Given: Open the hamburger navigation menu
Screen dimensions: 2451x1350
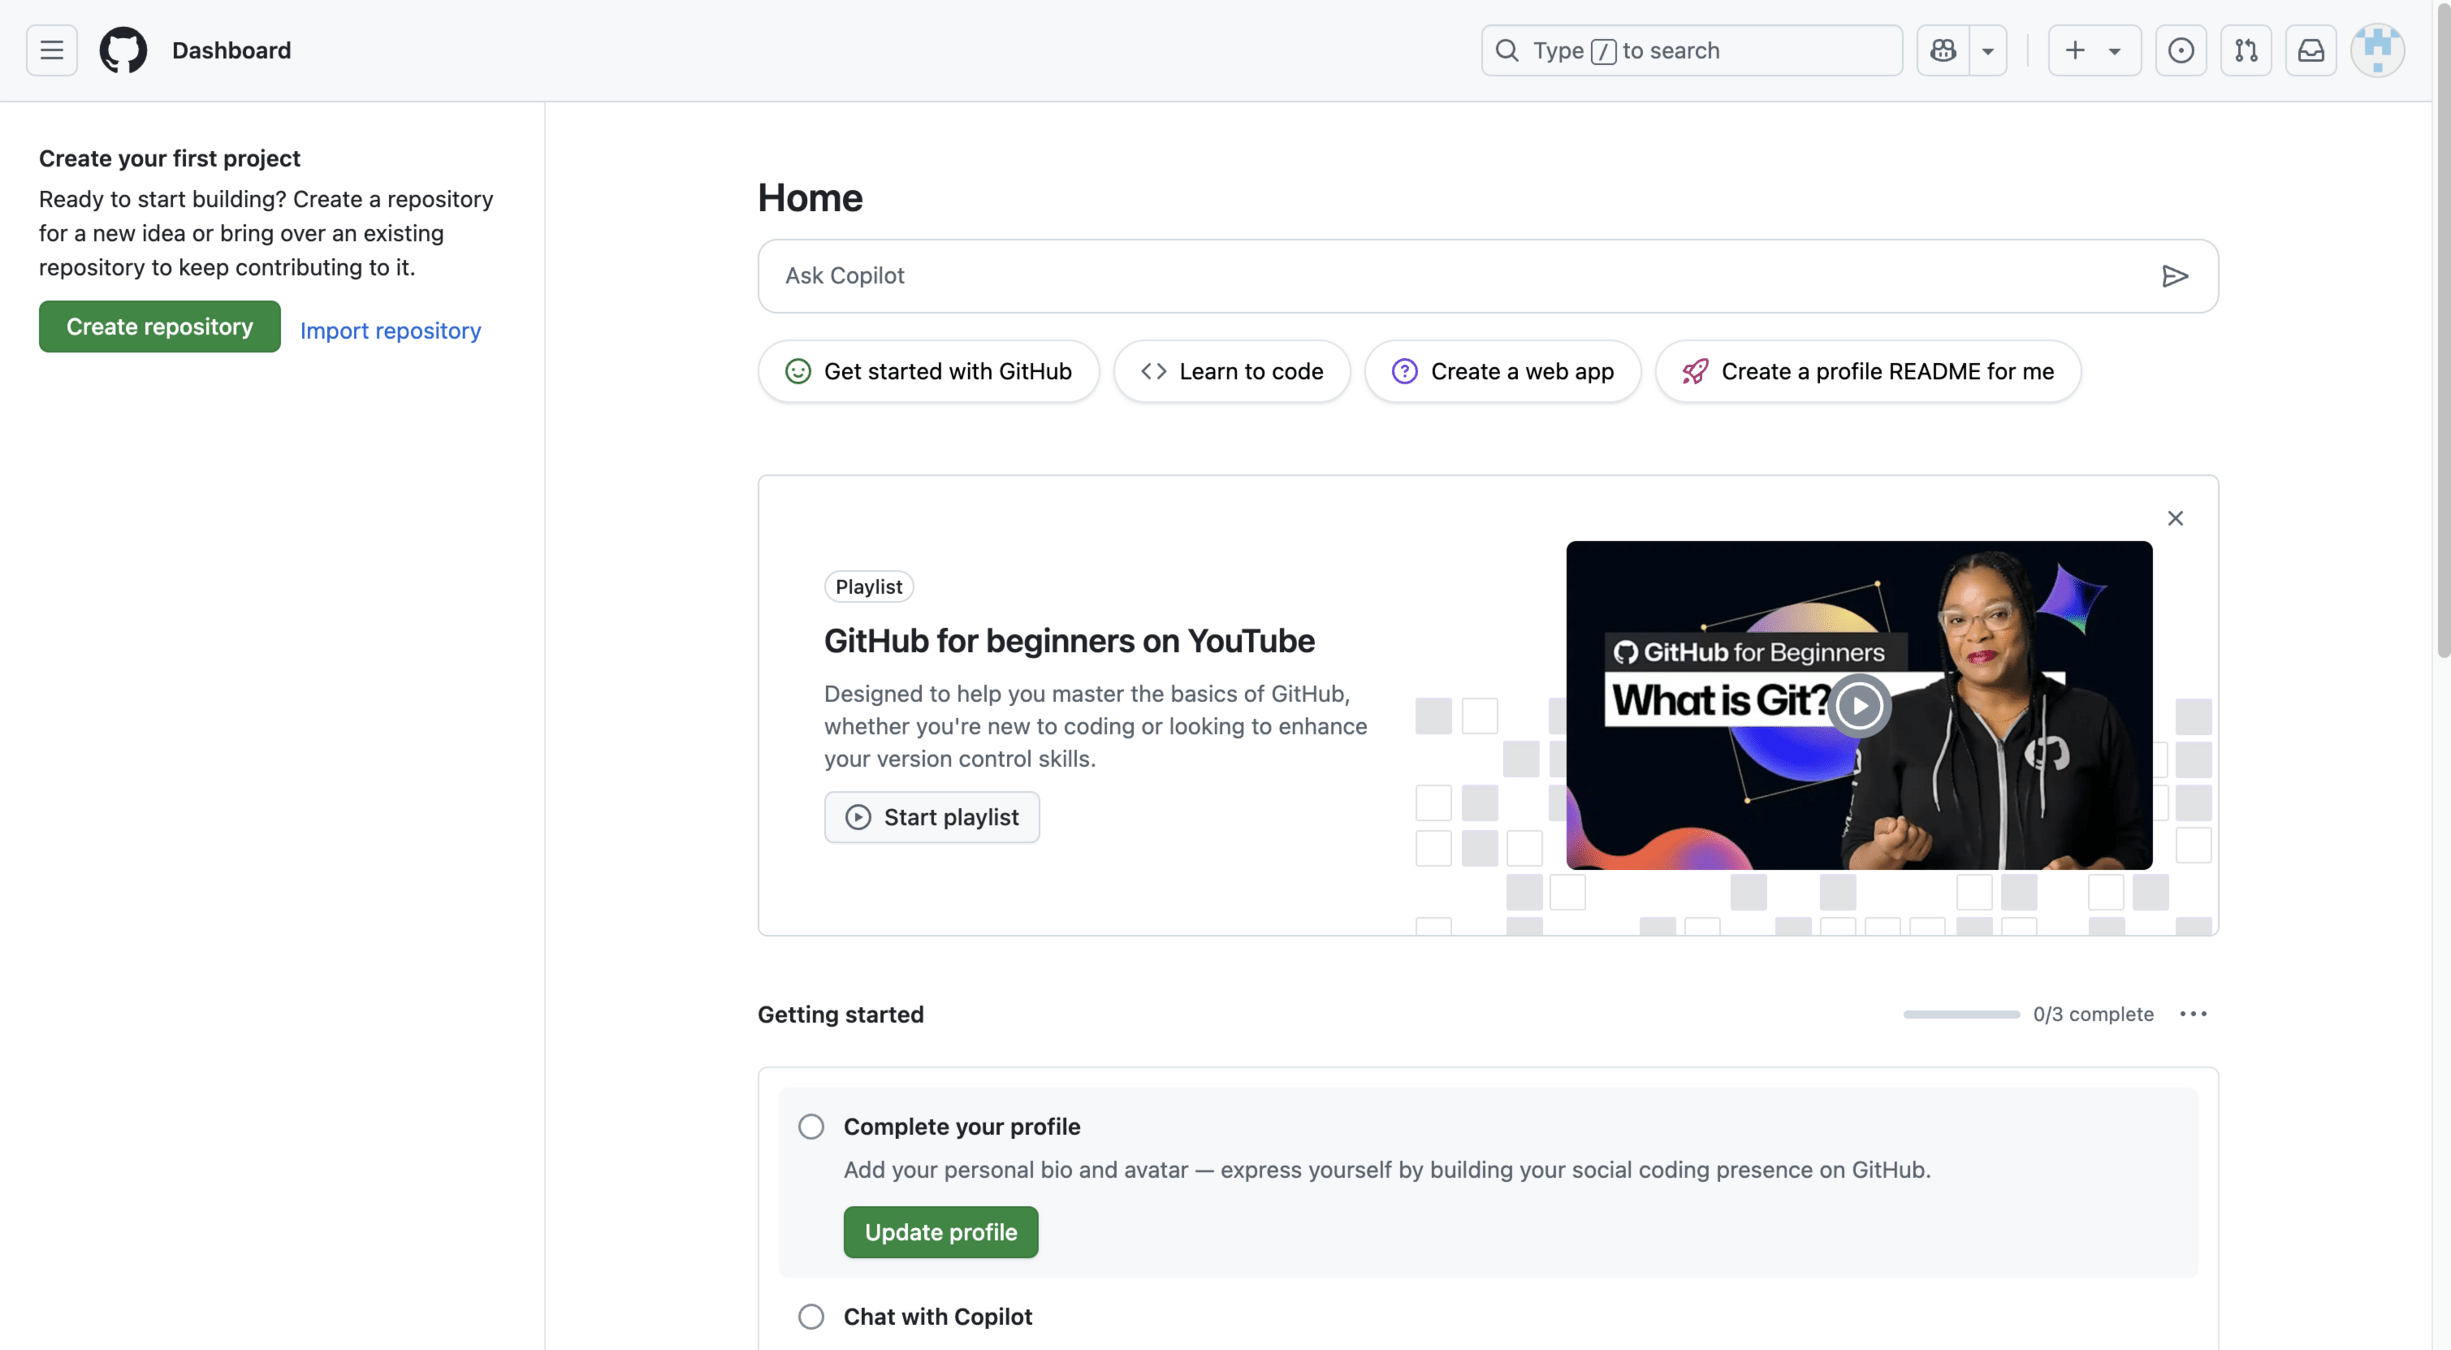Looking at the screenshot, I should 51,50.
